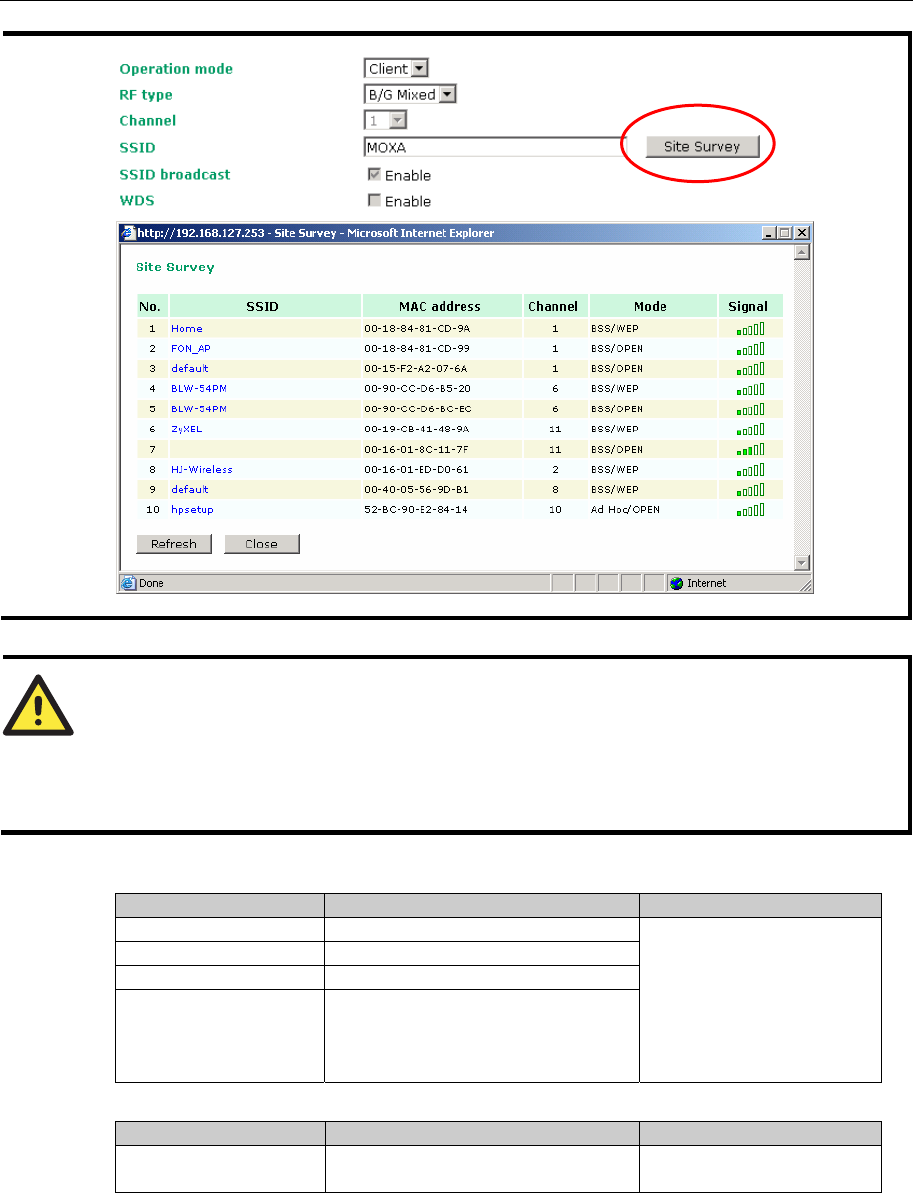
Task: Click the Done status bar text
Action: 151,584
